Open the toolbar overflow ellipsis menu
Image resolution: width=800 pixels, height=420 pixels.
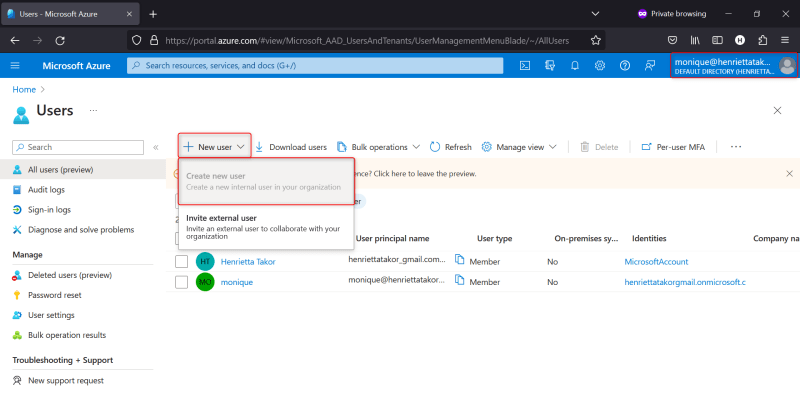[x=736, y=147]
